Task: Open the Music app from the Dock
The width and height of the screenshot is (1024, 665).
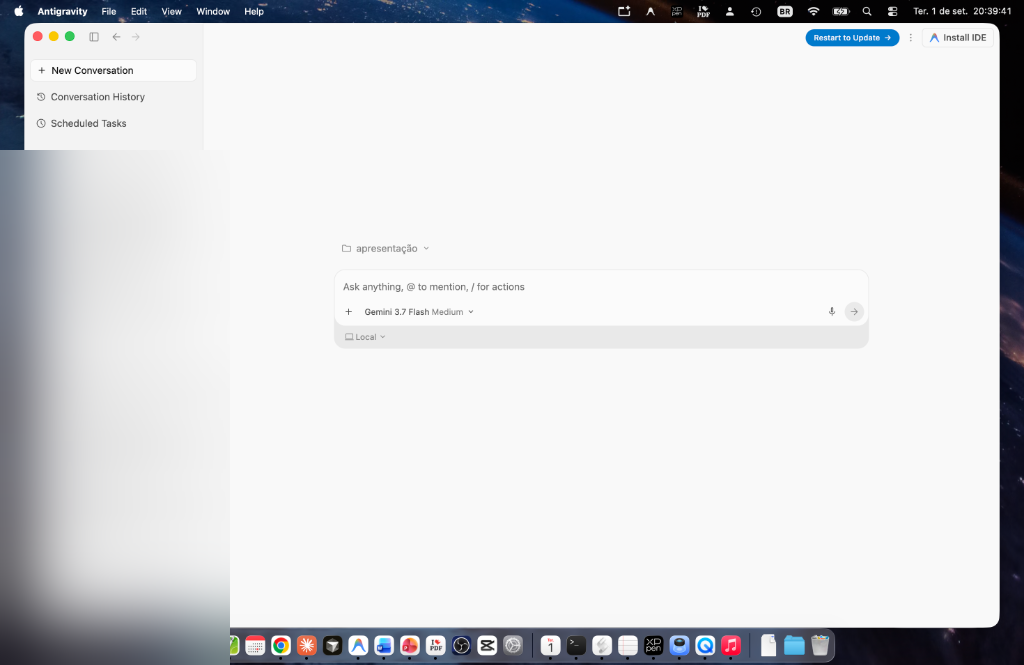Action: (x=731, y=645)
